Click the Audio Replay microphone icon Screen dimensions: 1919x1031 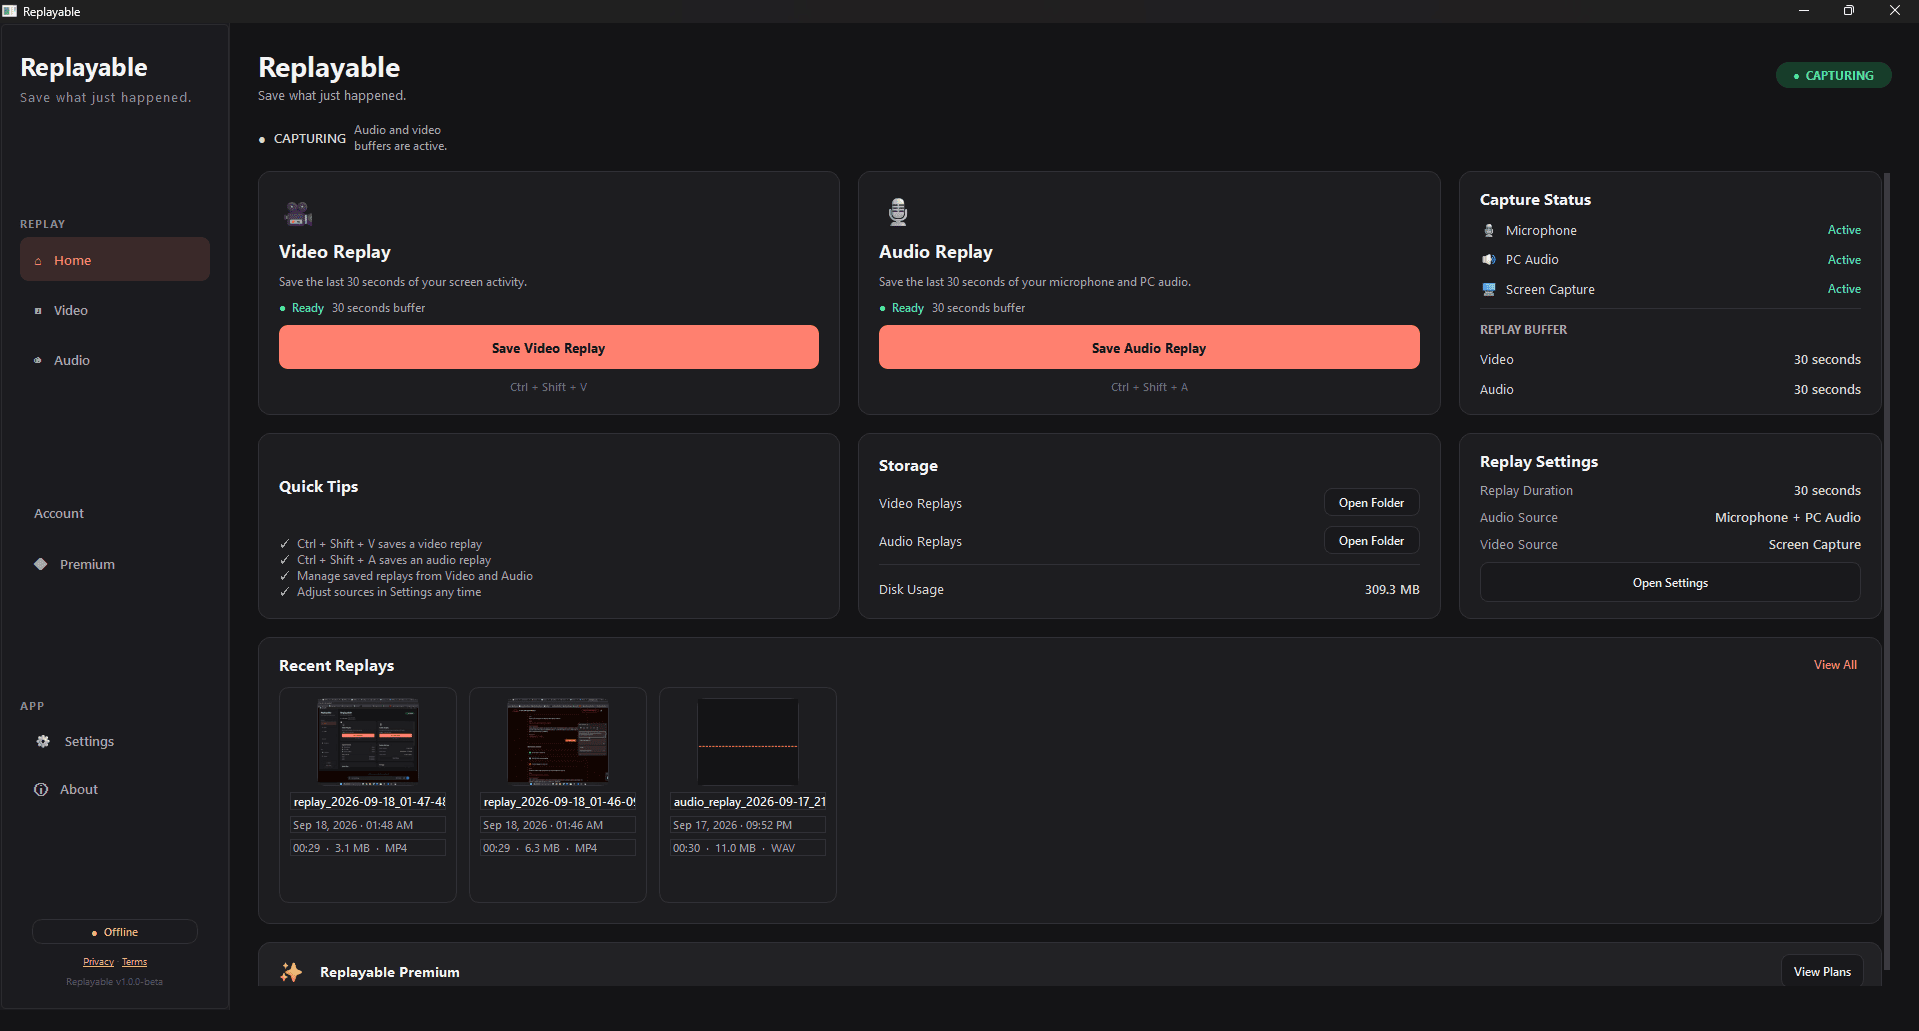(x=898, y=212)
